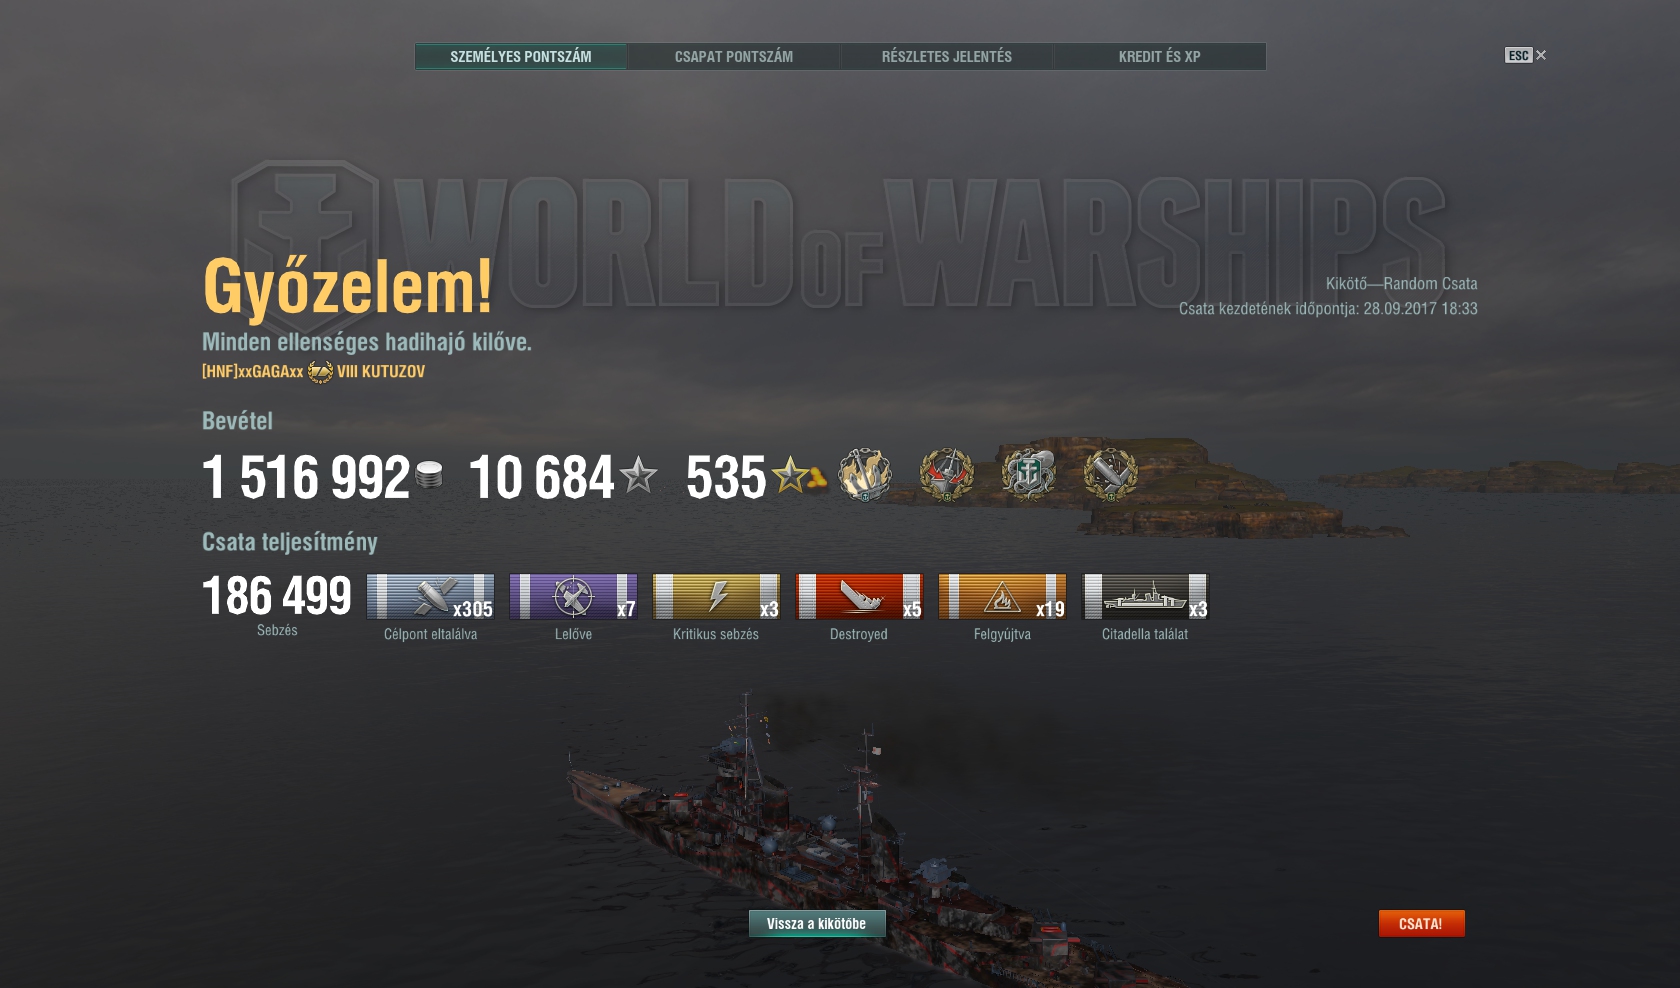This screenshot has height=988, width=1680.
Task: Click the Vissza a kikötőbe button
Action: (817, 923)
